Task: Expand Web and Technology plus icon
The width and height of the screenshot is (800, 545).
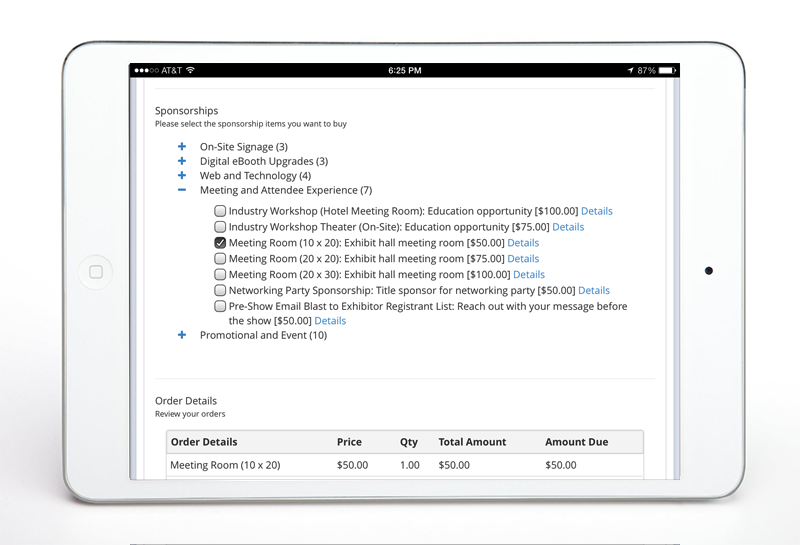Action: point(182,175)
